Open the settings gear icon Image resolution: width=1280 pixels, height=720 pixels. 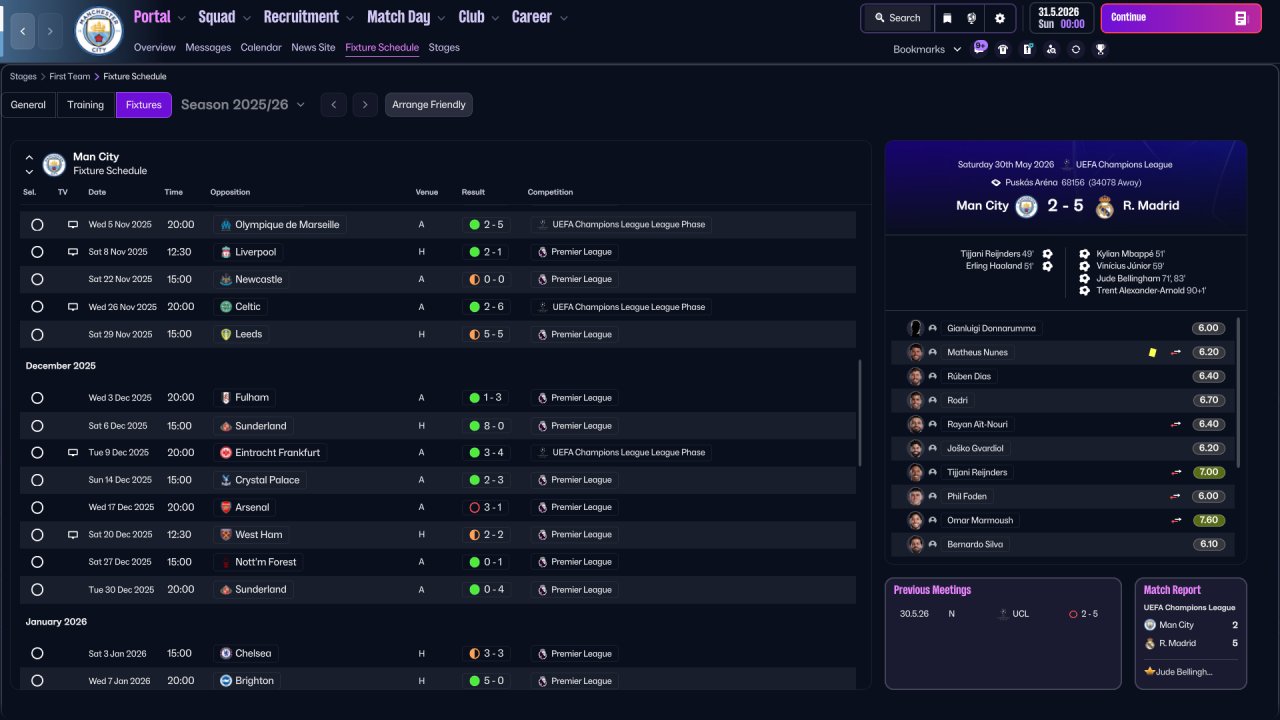(1000, 18)
